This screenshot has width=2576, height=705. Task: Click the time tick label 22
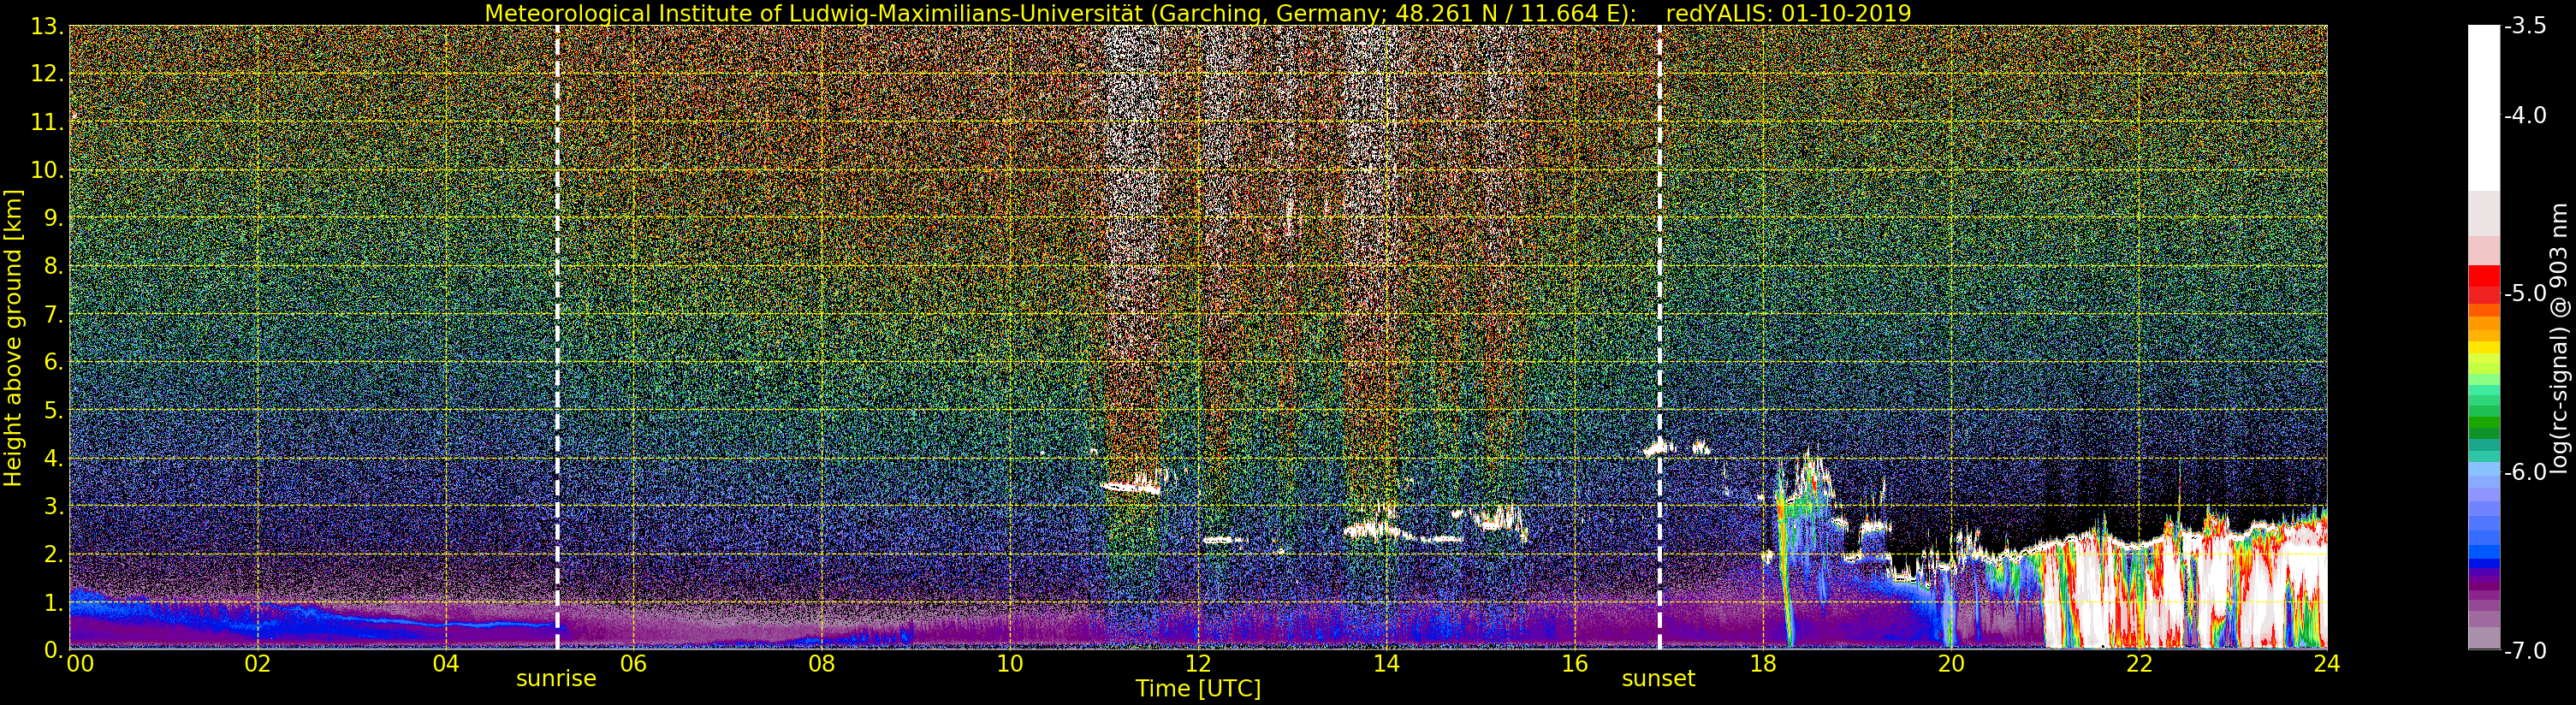click(2139, 663)
